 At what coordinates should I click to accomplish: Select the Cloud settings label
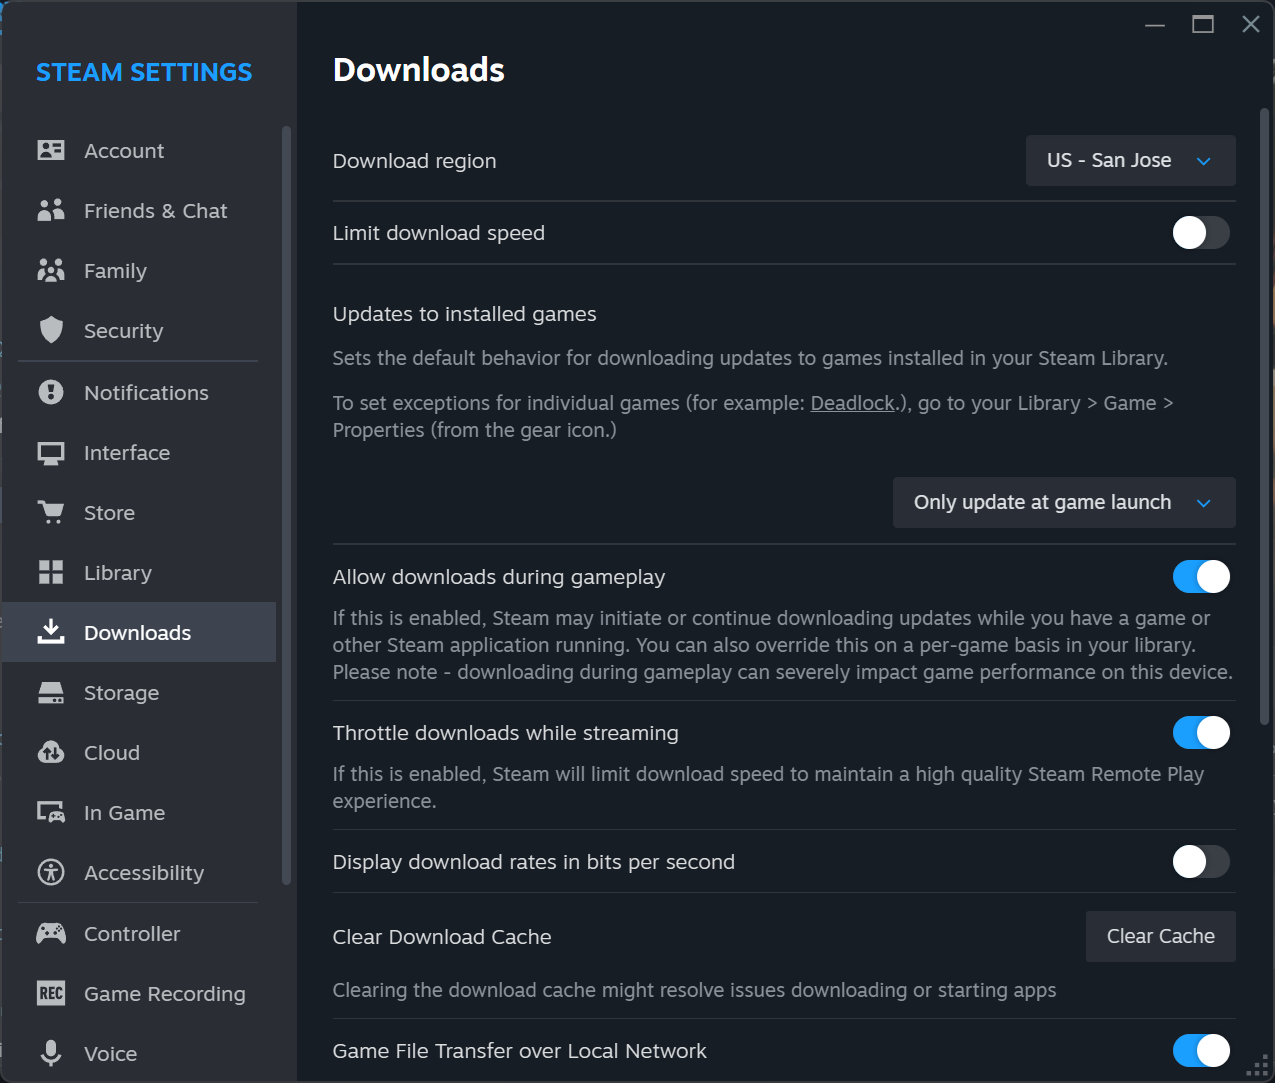pyautogui.click(x=112, y=753)
